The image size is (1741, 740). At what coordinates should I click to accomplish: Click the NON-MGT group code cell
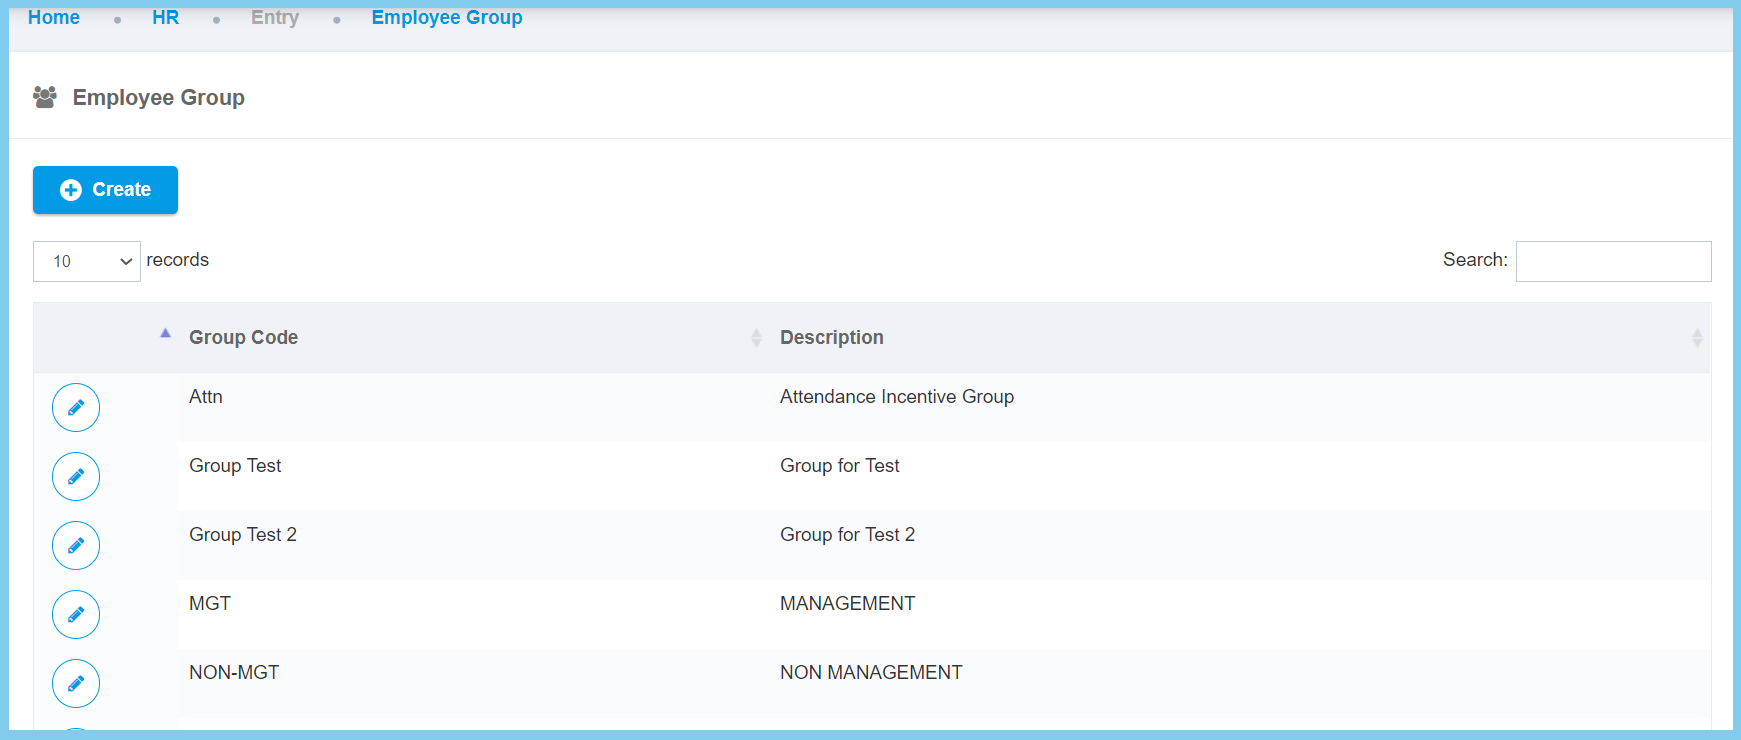coord(234,673)
